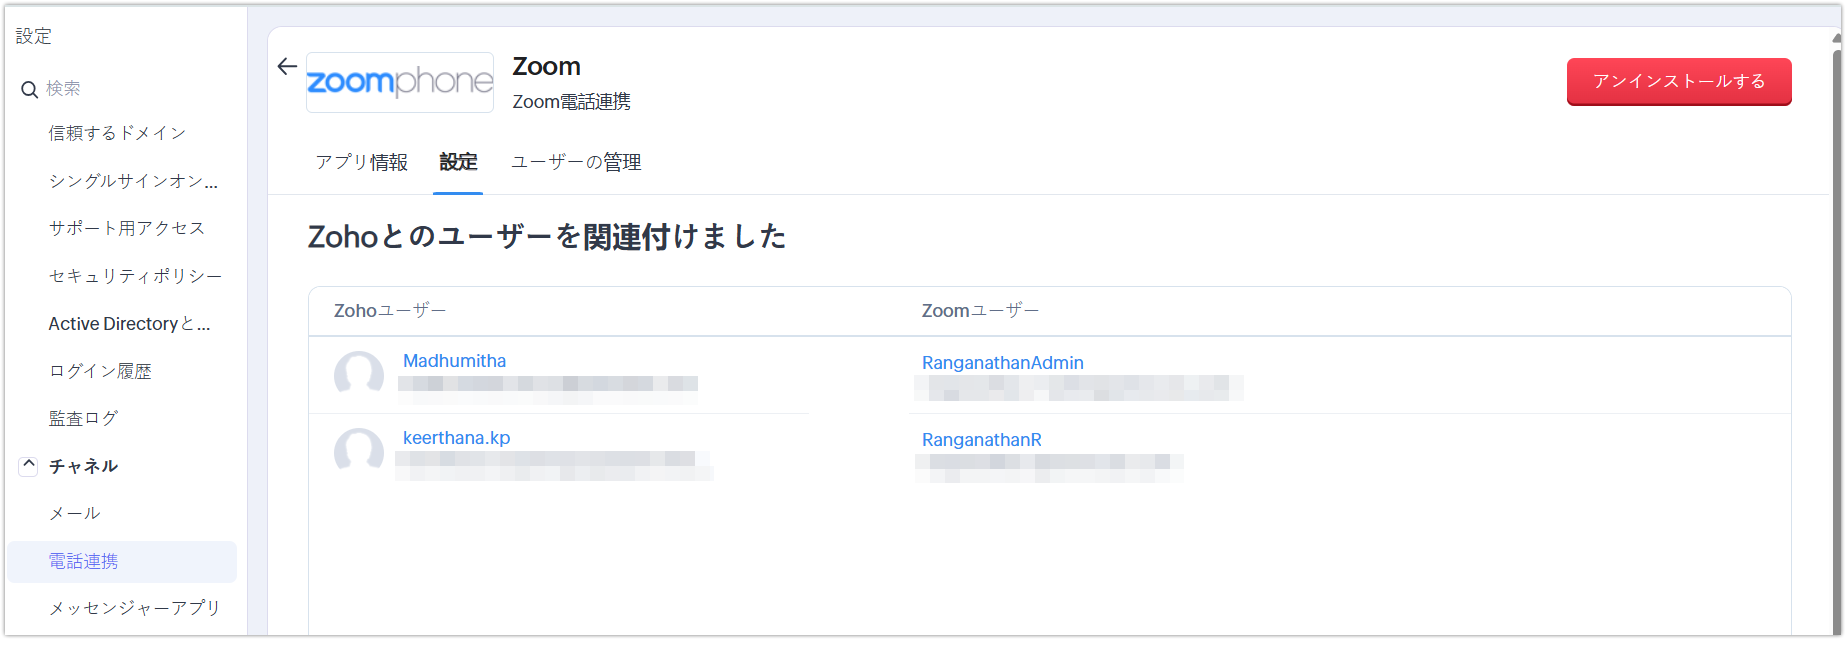1846x670 pixels.
Task: Click the search magnifier icon in sidebar
Action: 29,90
